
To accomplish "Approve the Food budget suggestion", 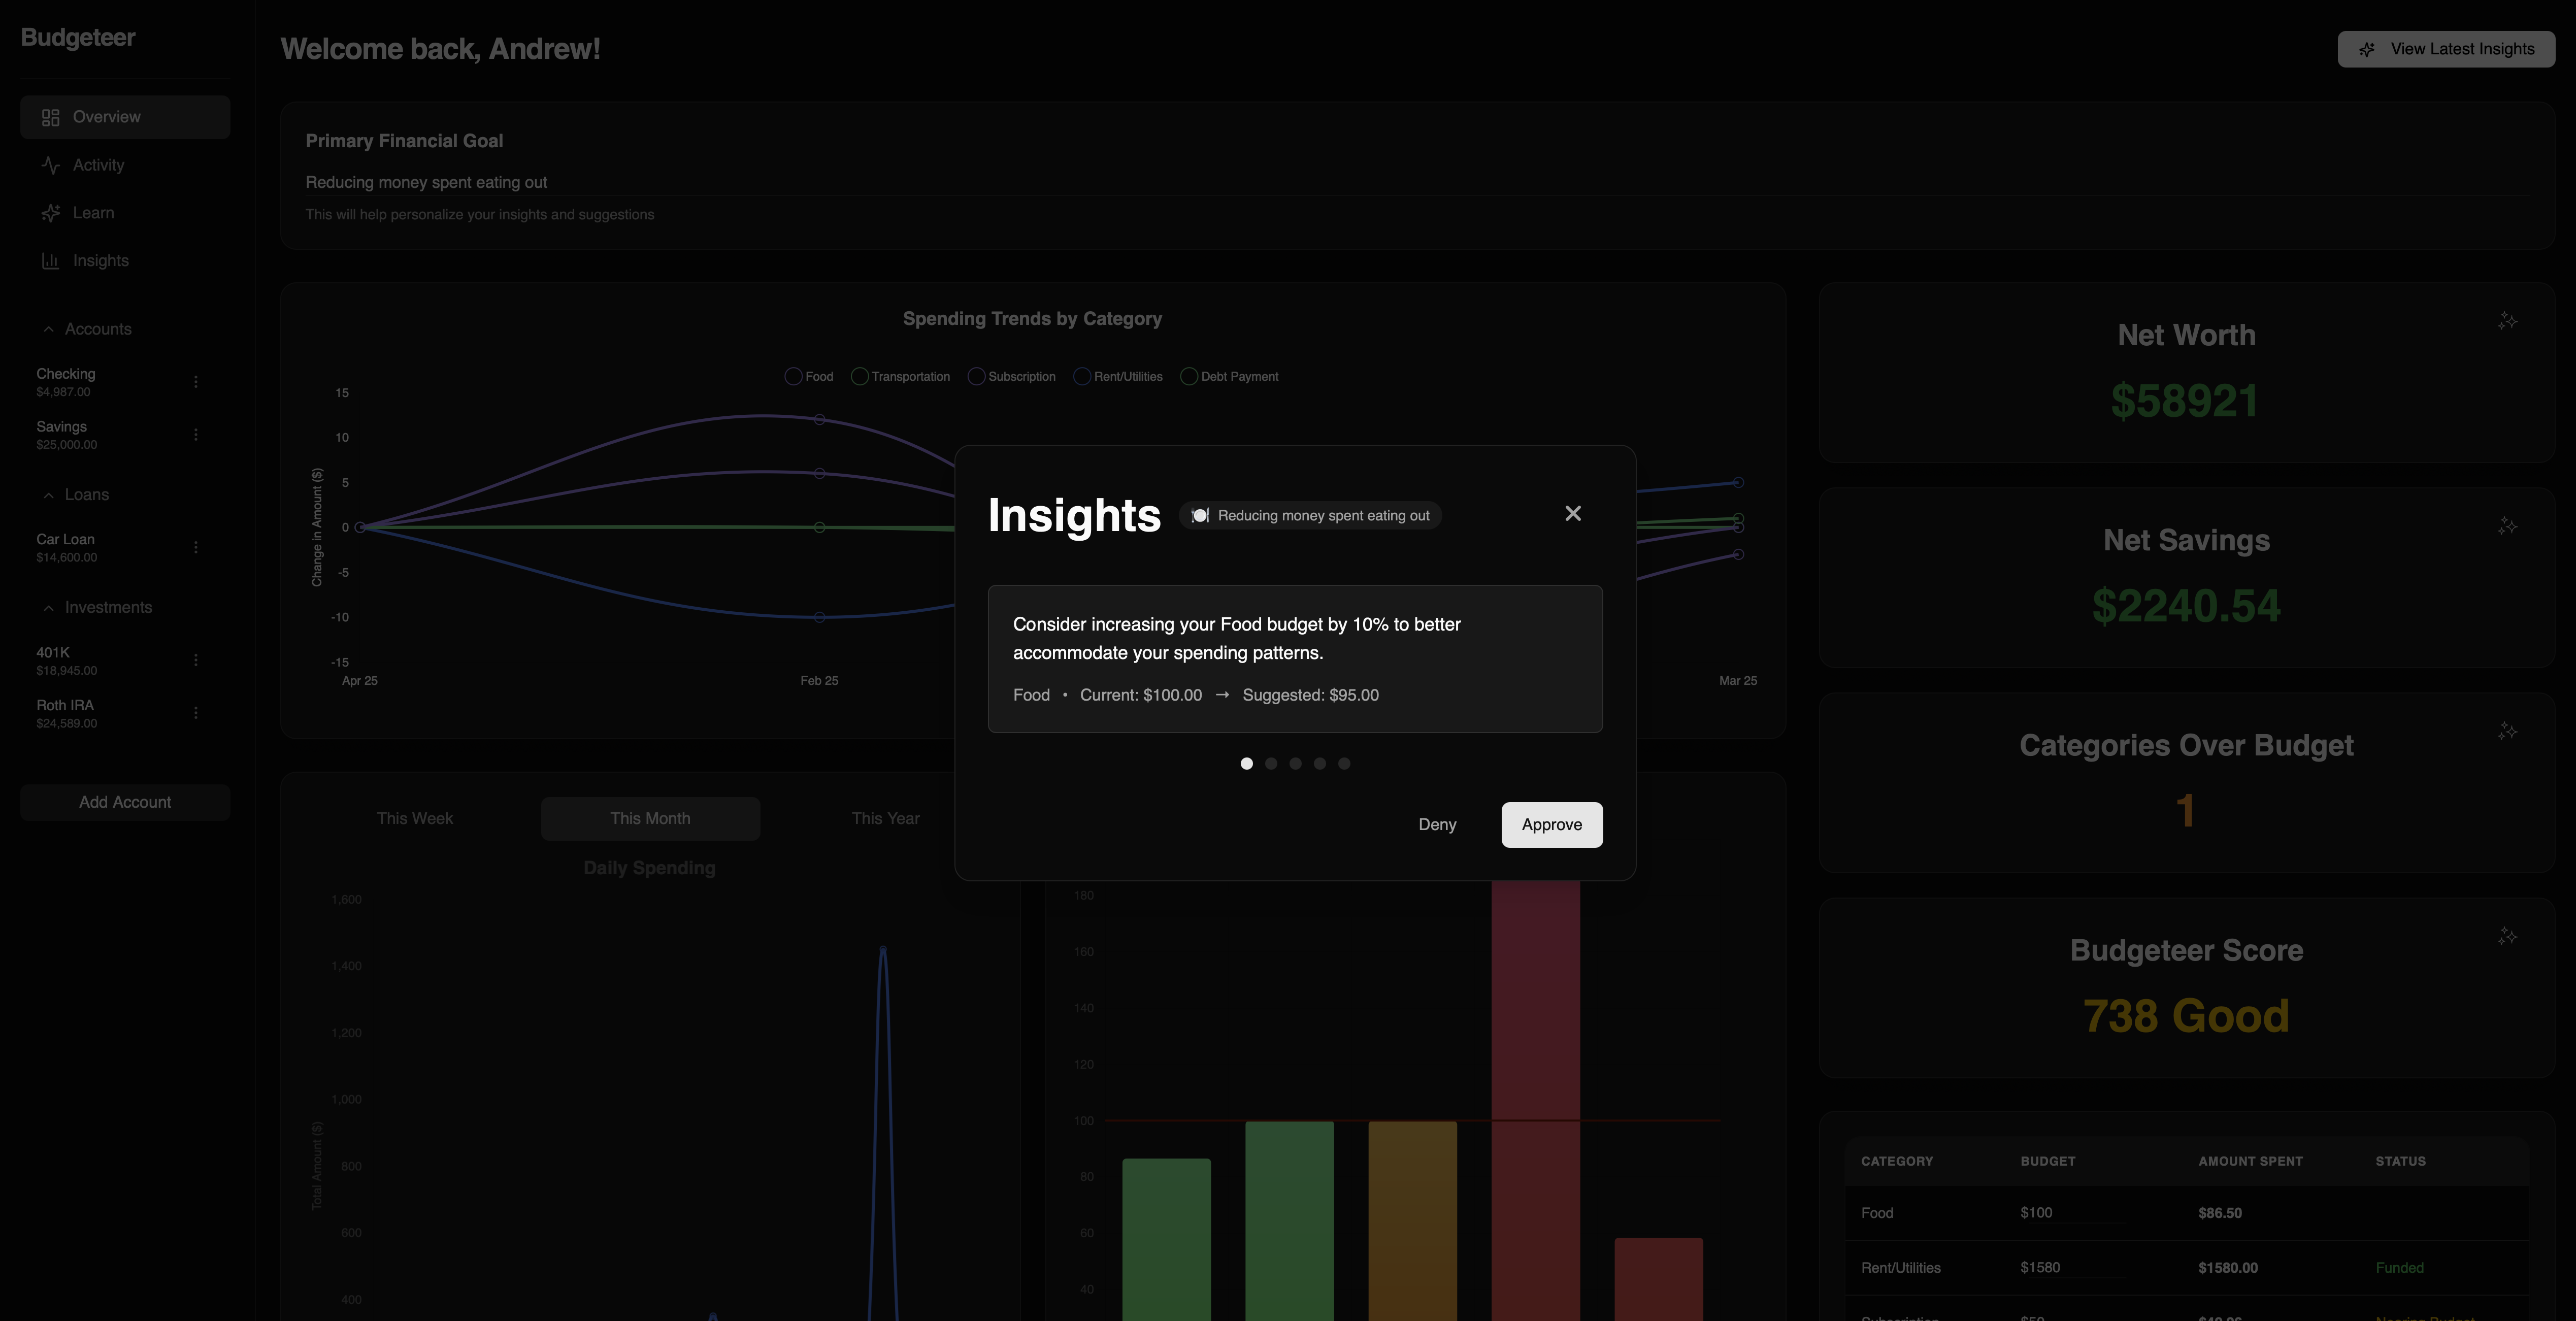I will coord(1551,825).
